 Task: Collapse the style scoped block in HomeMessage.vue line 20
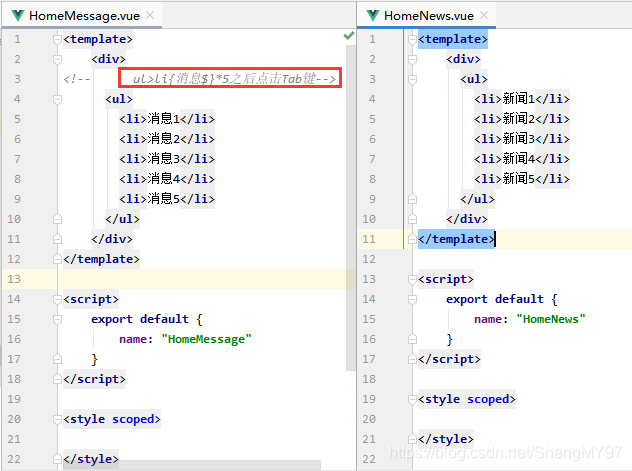pyautogui.click(x=57, y=419)
